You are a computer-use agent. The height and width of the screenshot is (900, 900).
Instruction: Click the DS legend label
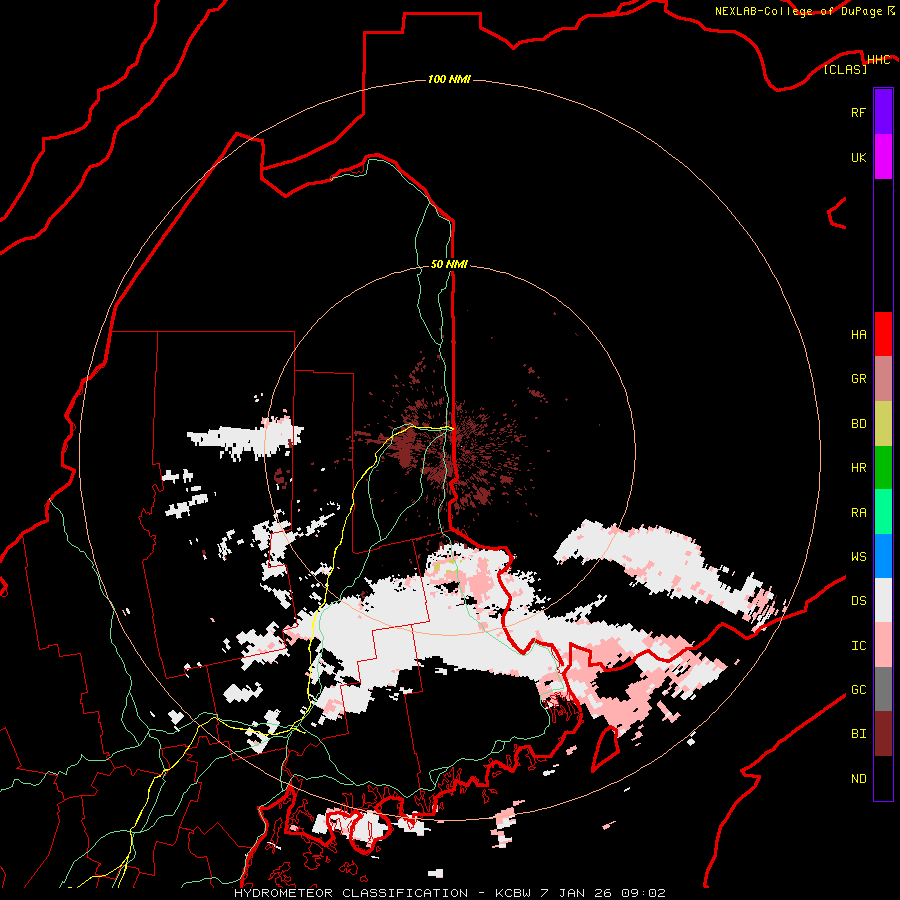858,601
